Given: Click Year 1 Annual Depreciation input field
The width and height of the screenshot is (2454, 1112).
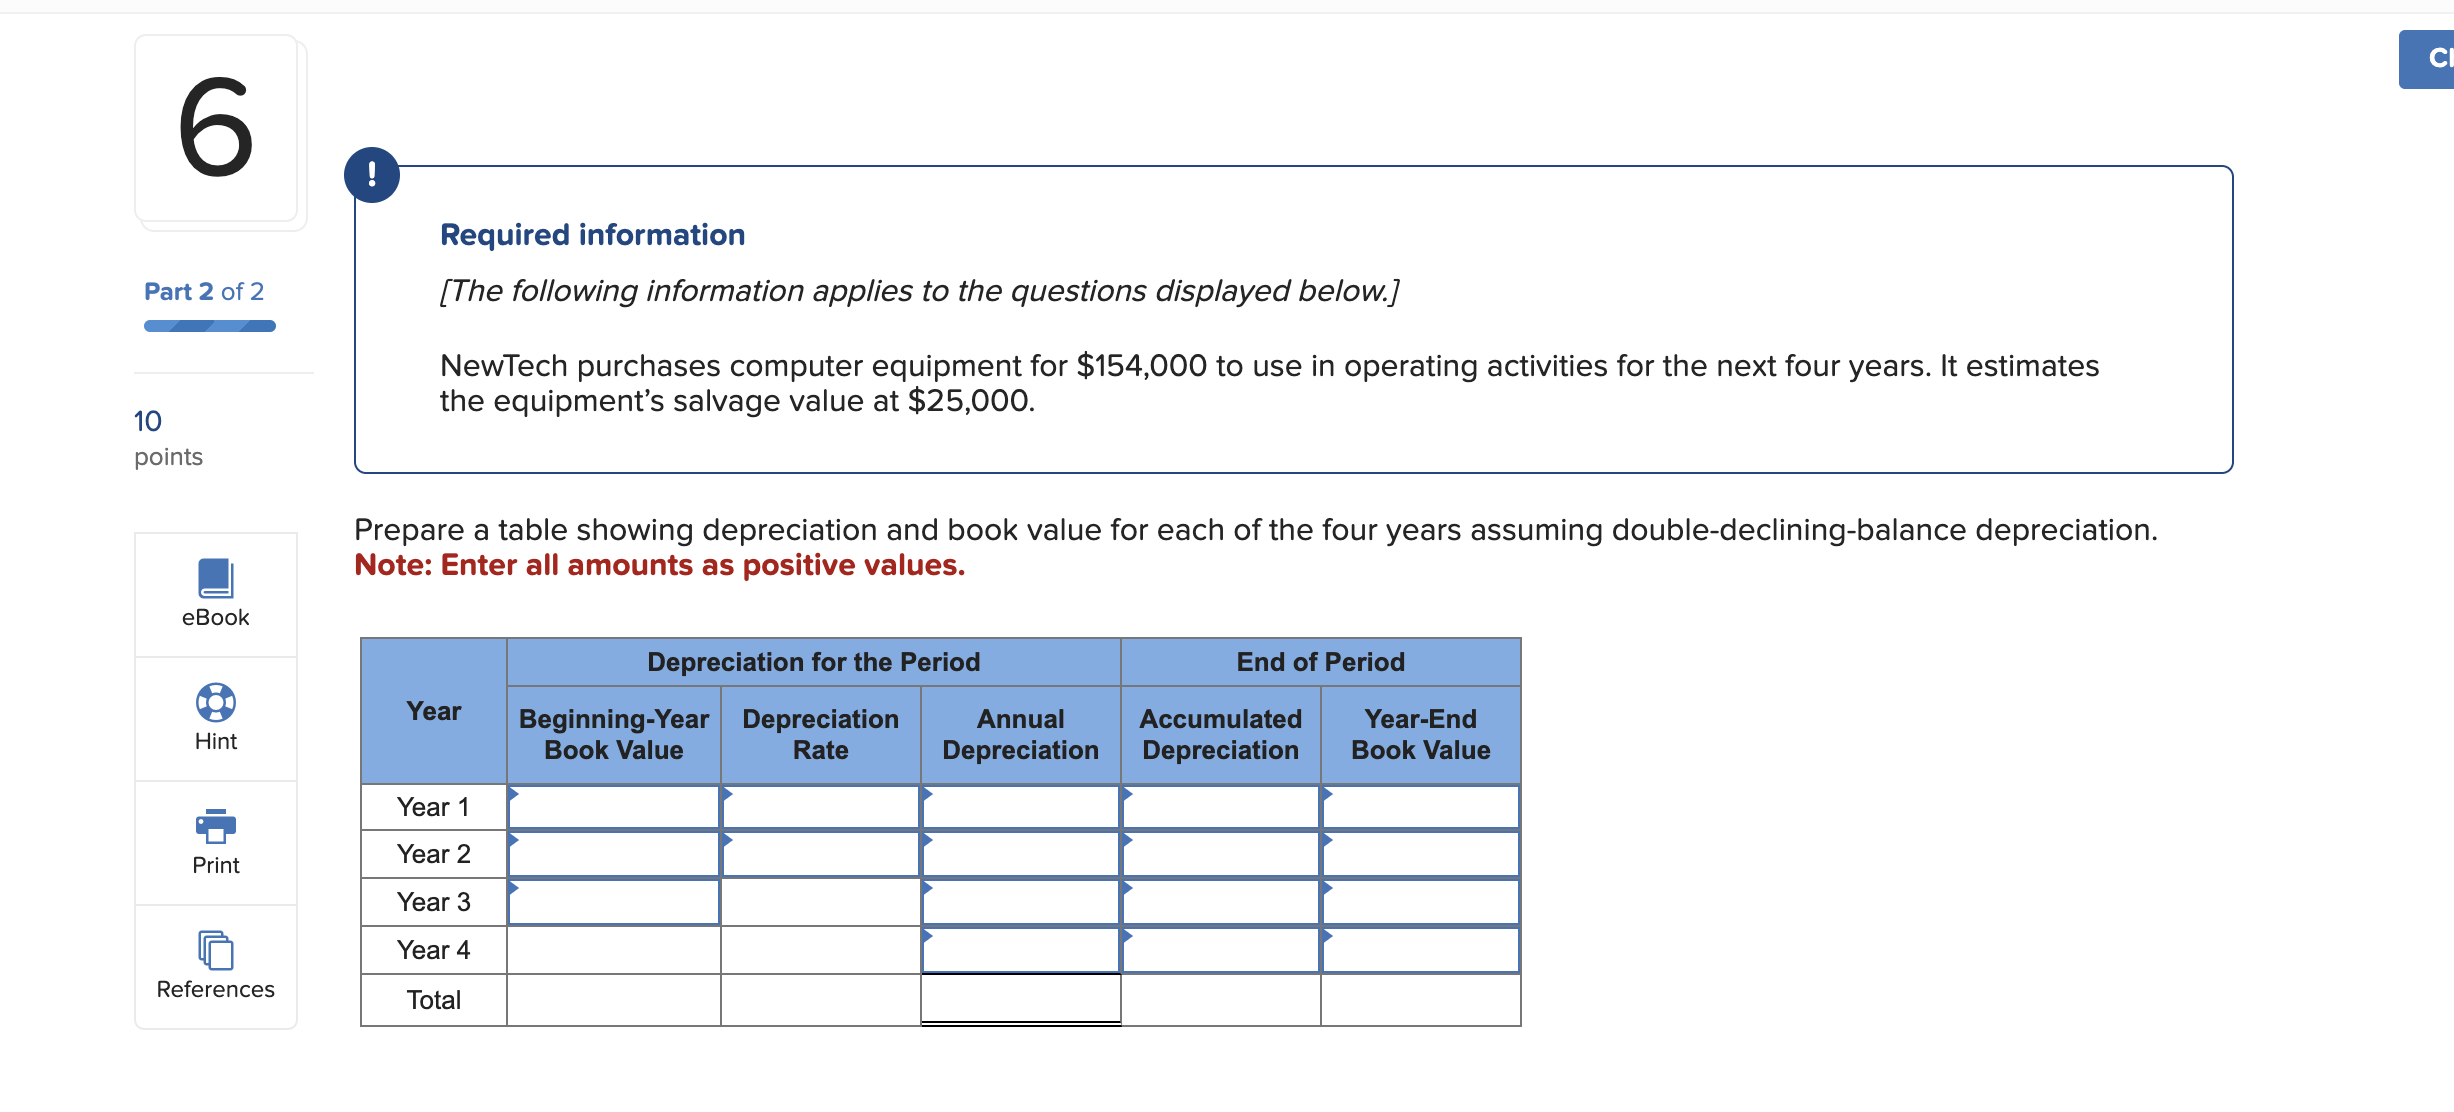Looking at the screenshot, I should 1019,806.
